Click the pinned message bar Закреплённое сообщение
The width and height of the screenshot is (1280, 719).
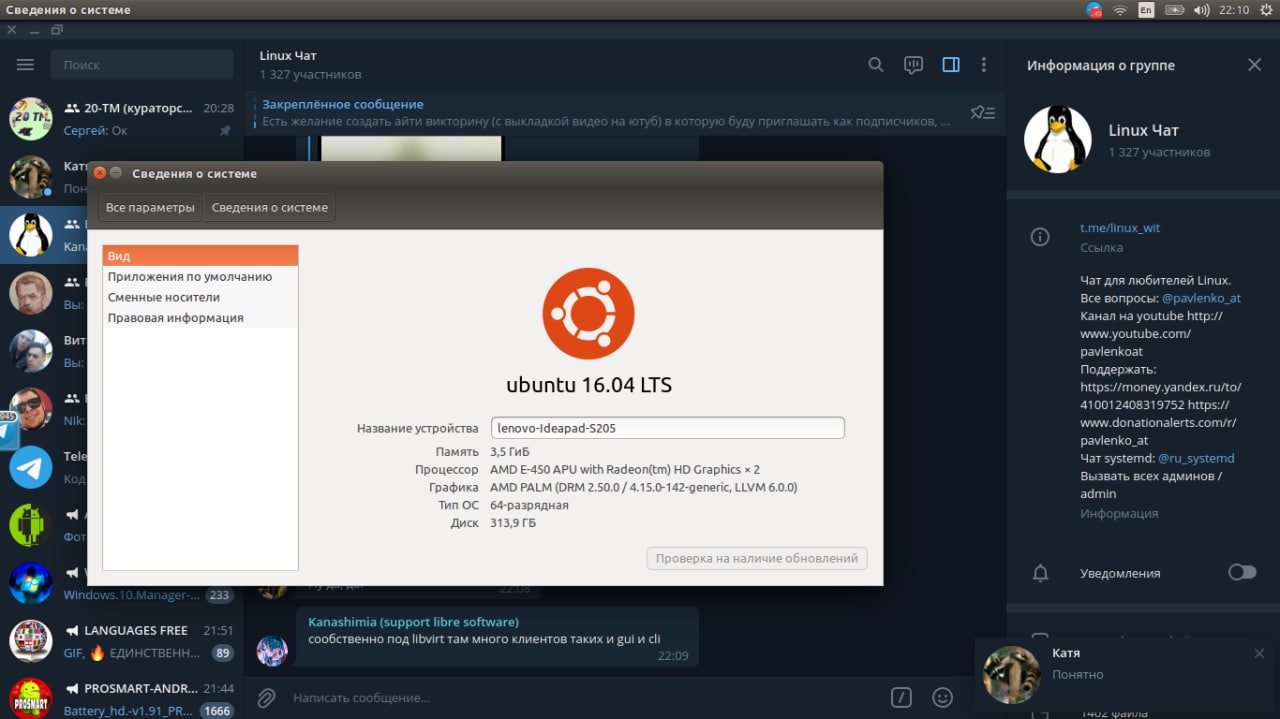click(x=608, y=112)
